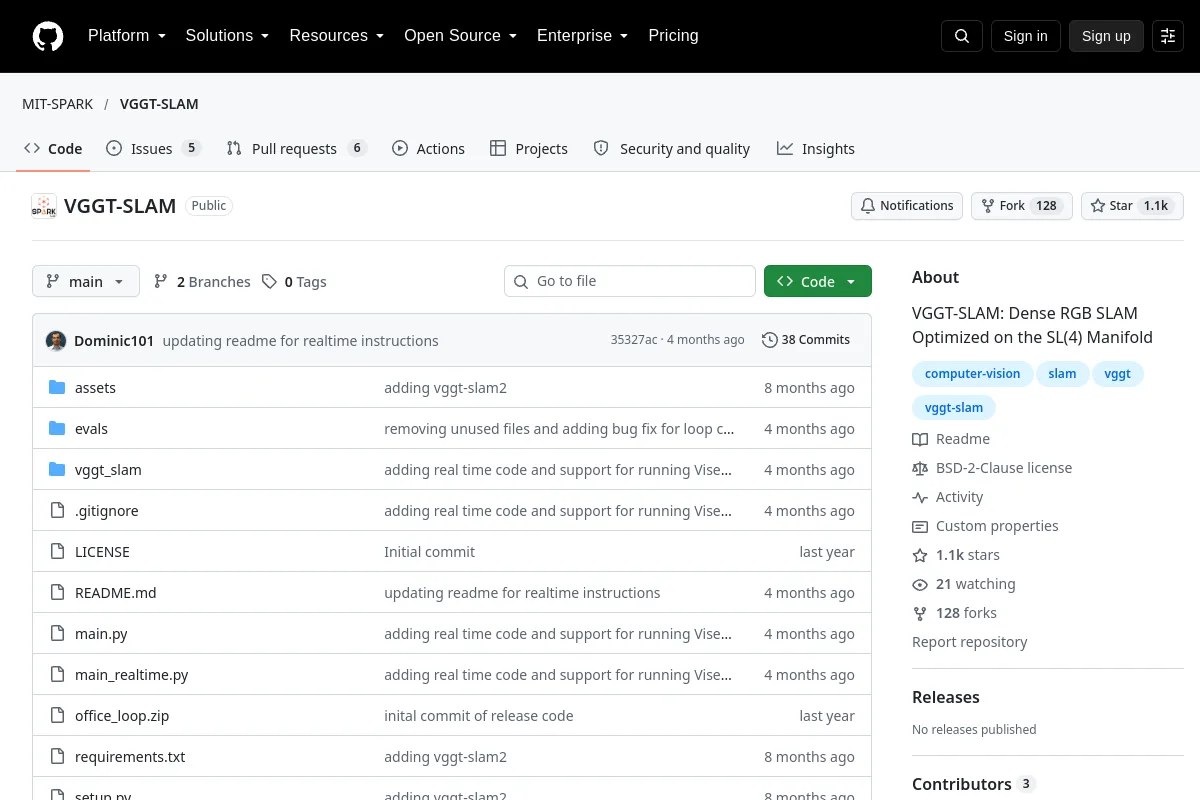The width and height of the screenshot is (1200, 800).
Task: View 128 forks link in About
Action: click(x=954, y=613)
